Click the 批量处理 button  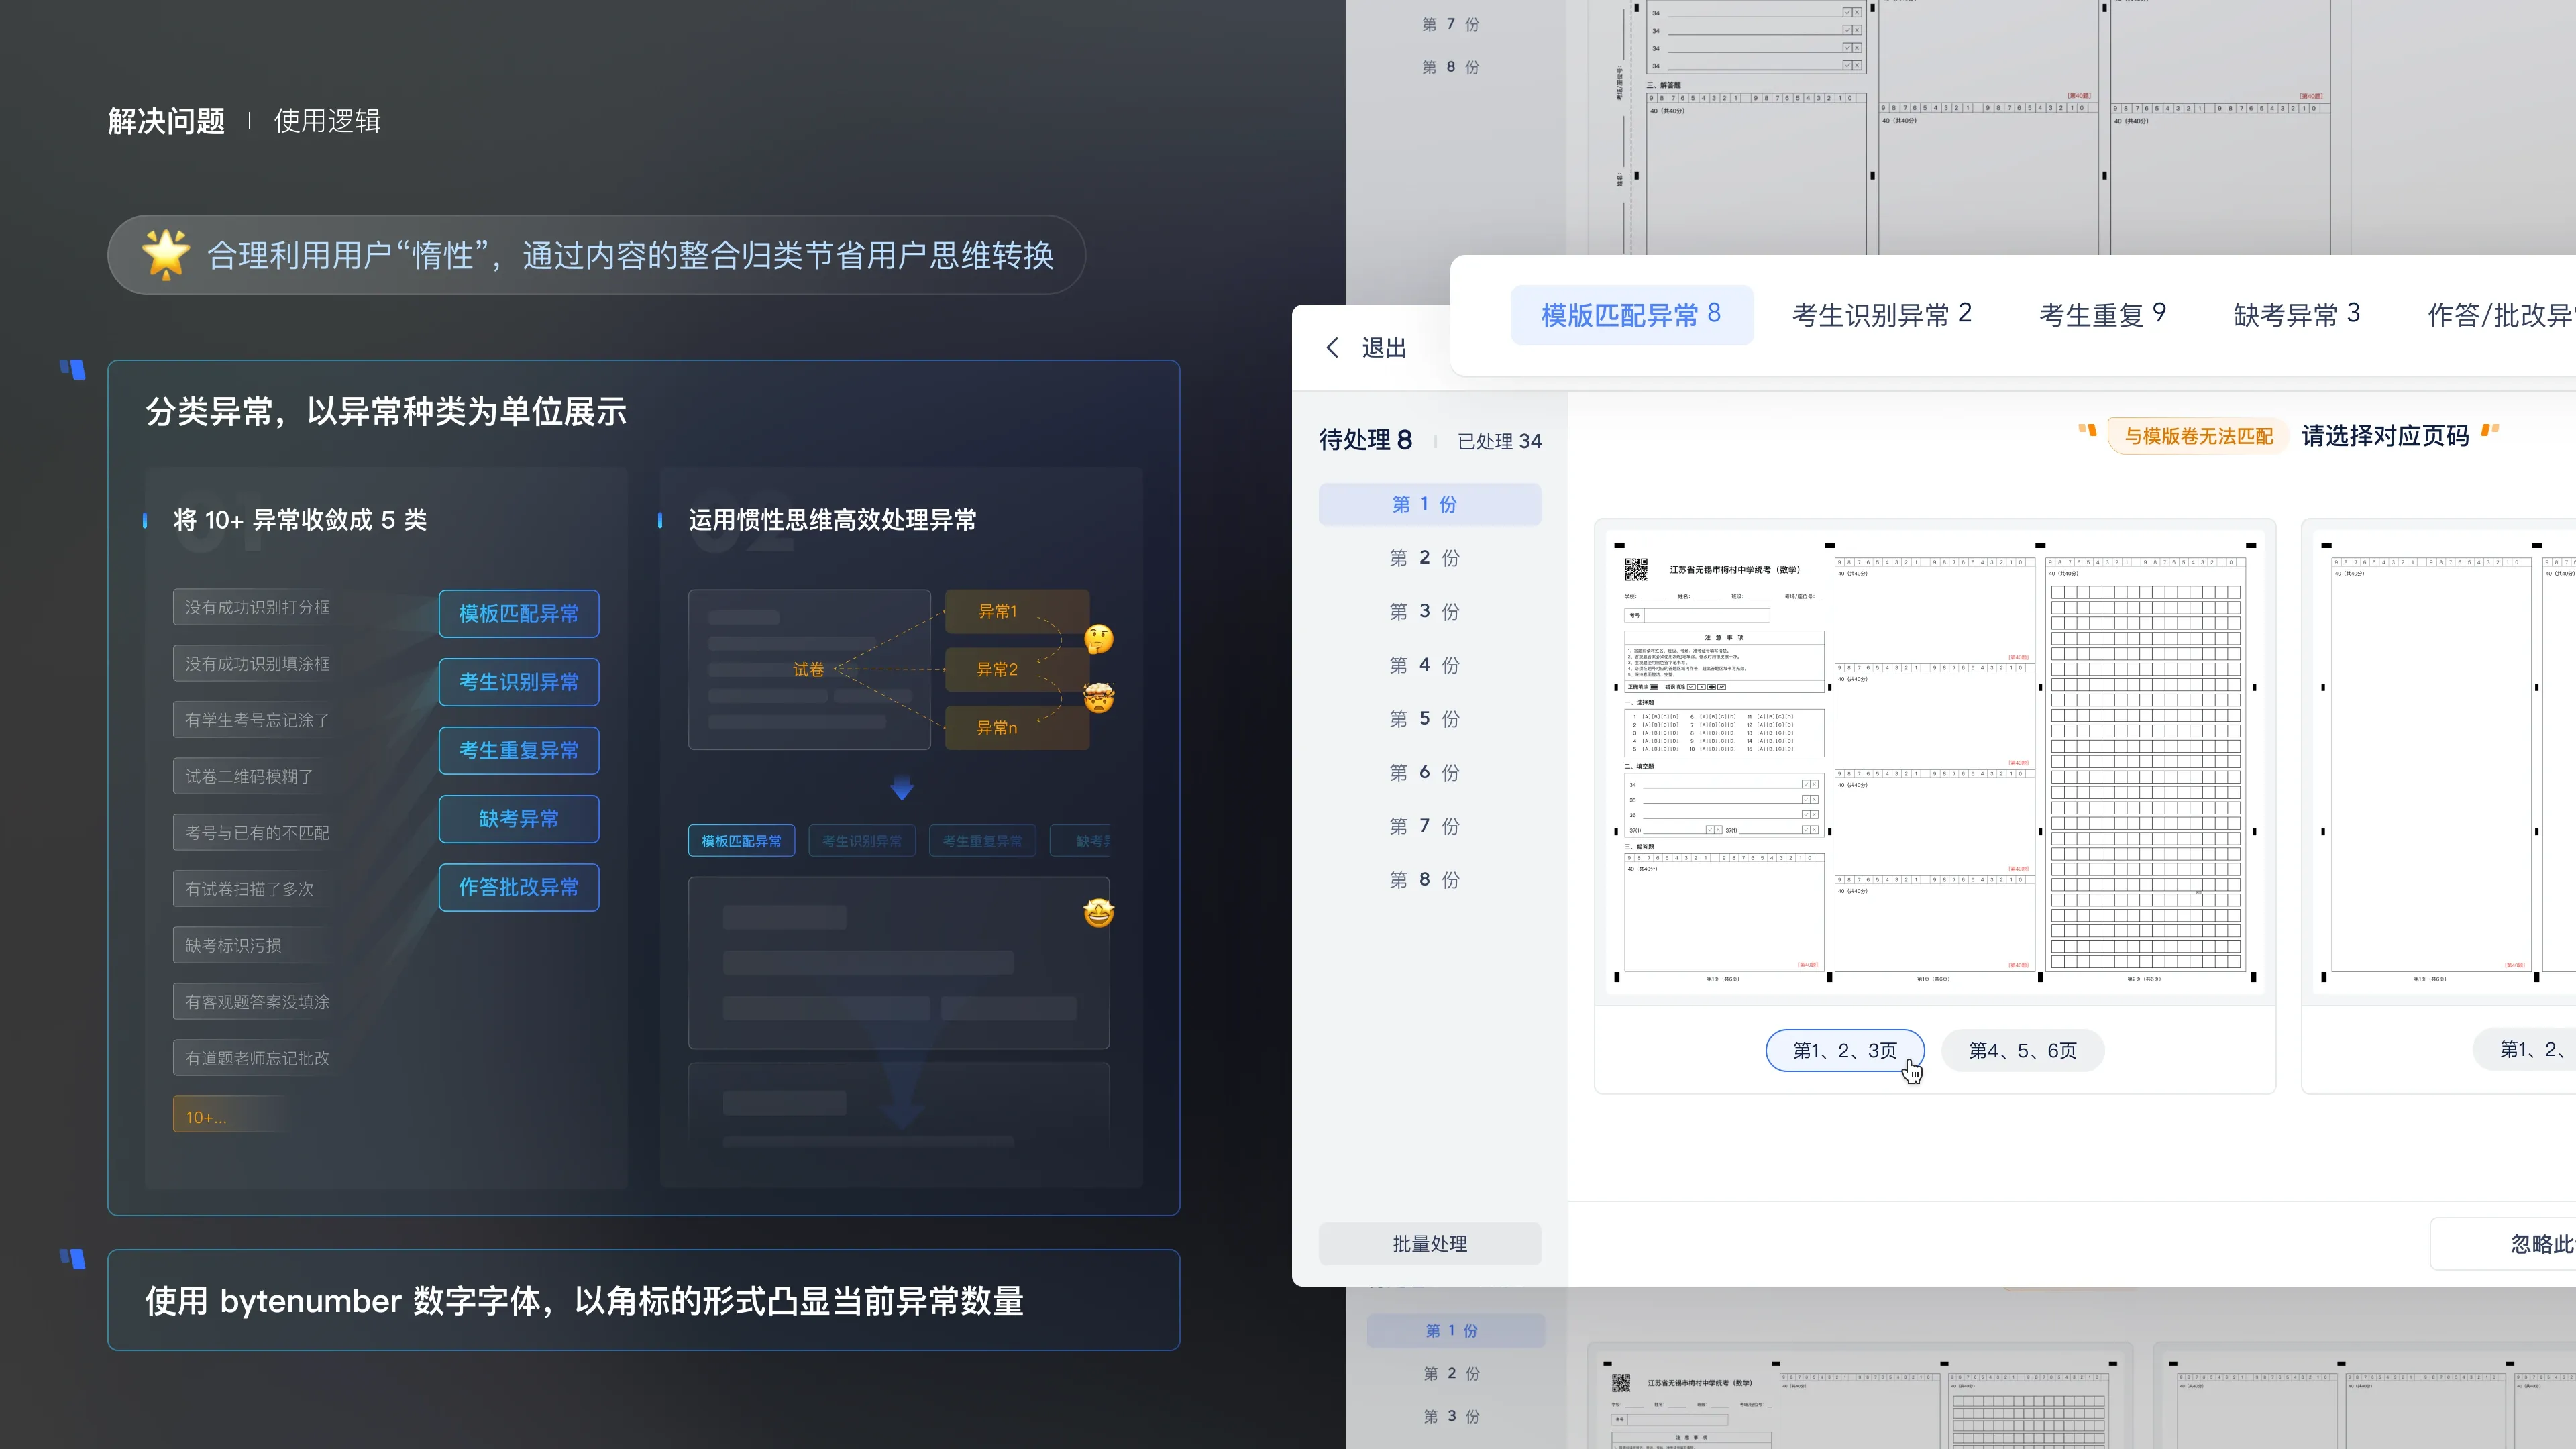point(1430,1244)
